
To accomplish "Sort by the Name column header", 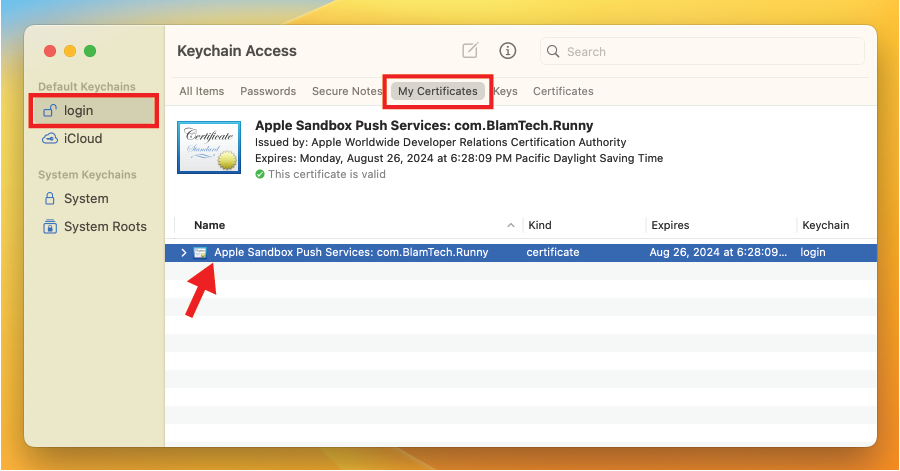I will point(210,225).
